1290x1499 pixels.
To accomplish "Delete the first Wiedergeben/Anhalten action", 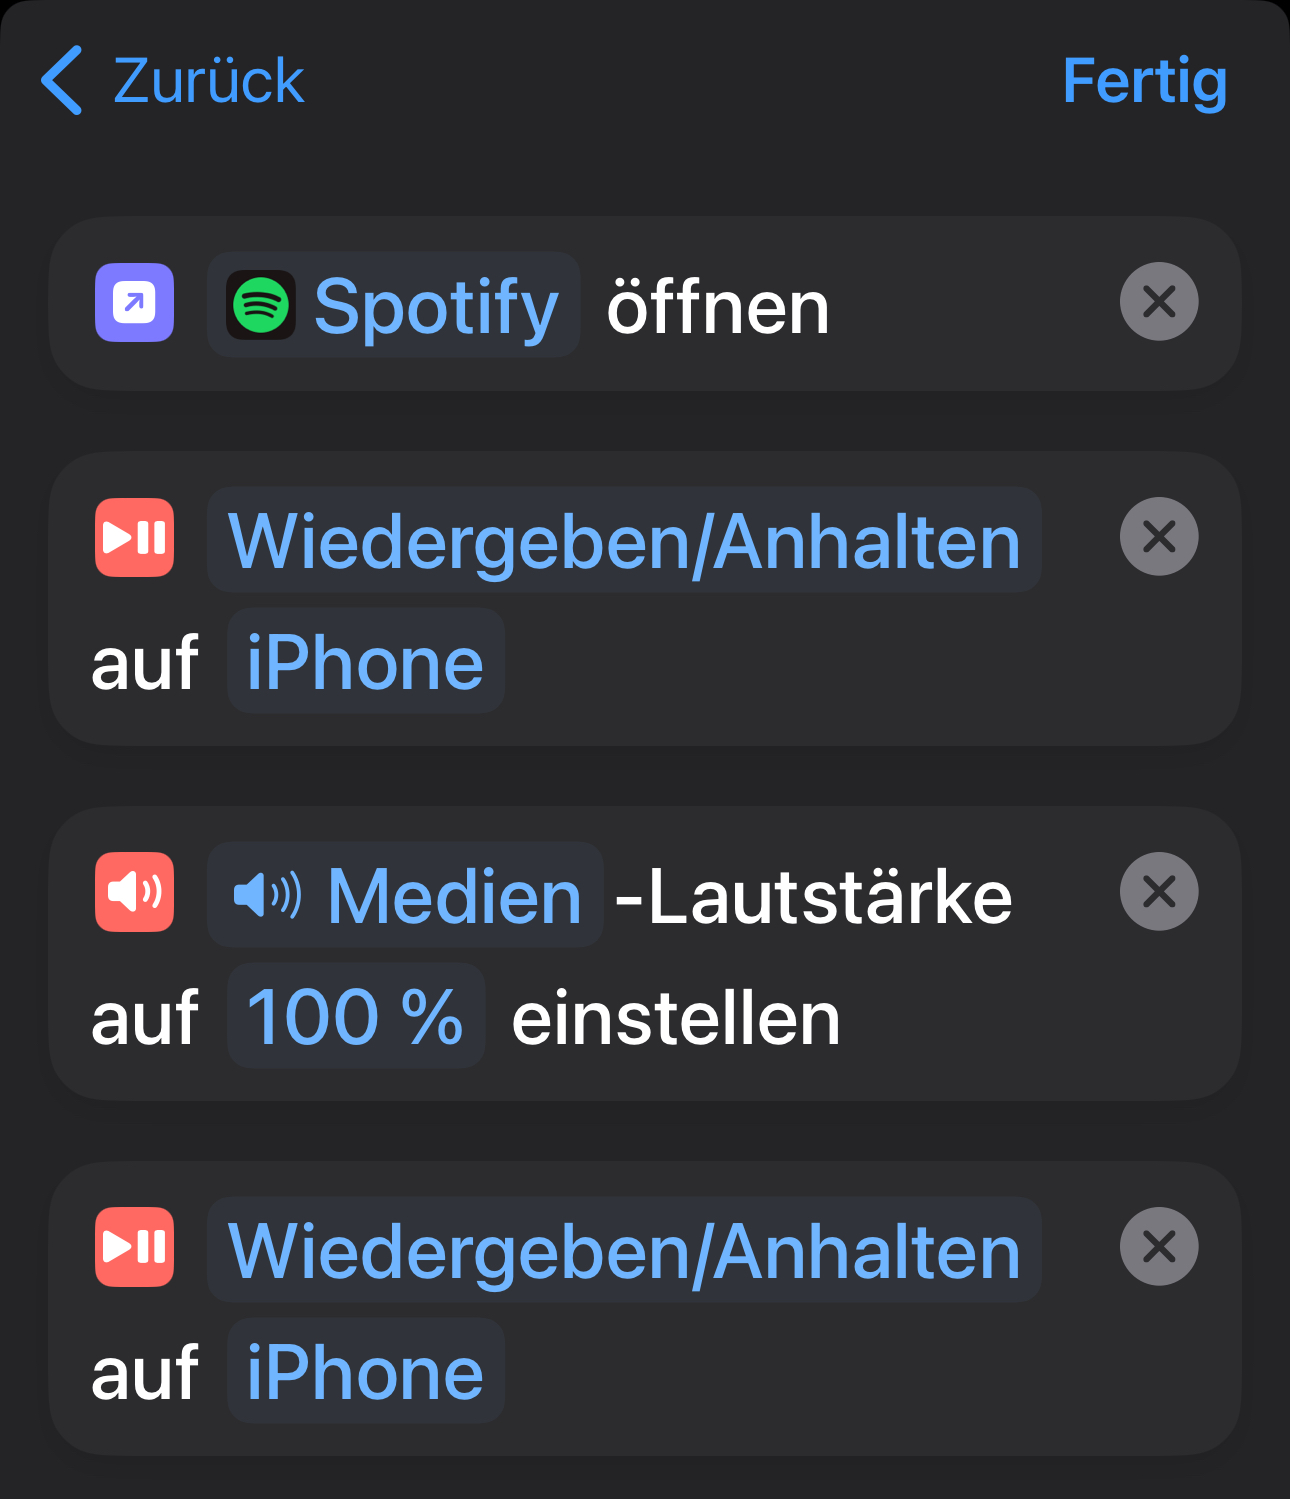I will pyautogui.click(x=1158, y=537).
